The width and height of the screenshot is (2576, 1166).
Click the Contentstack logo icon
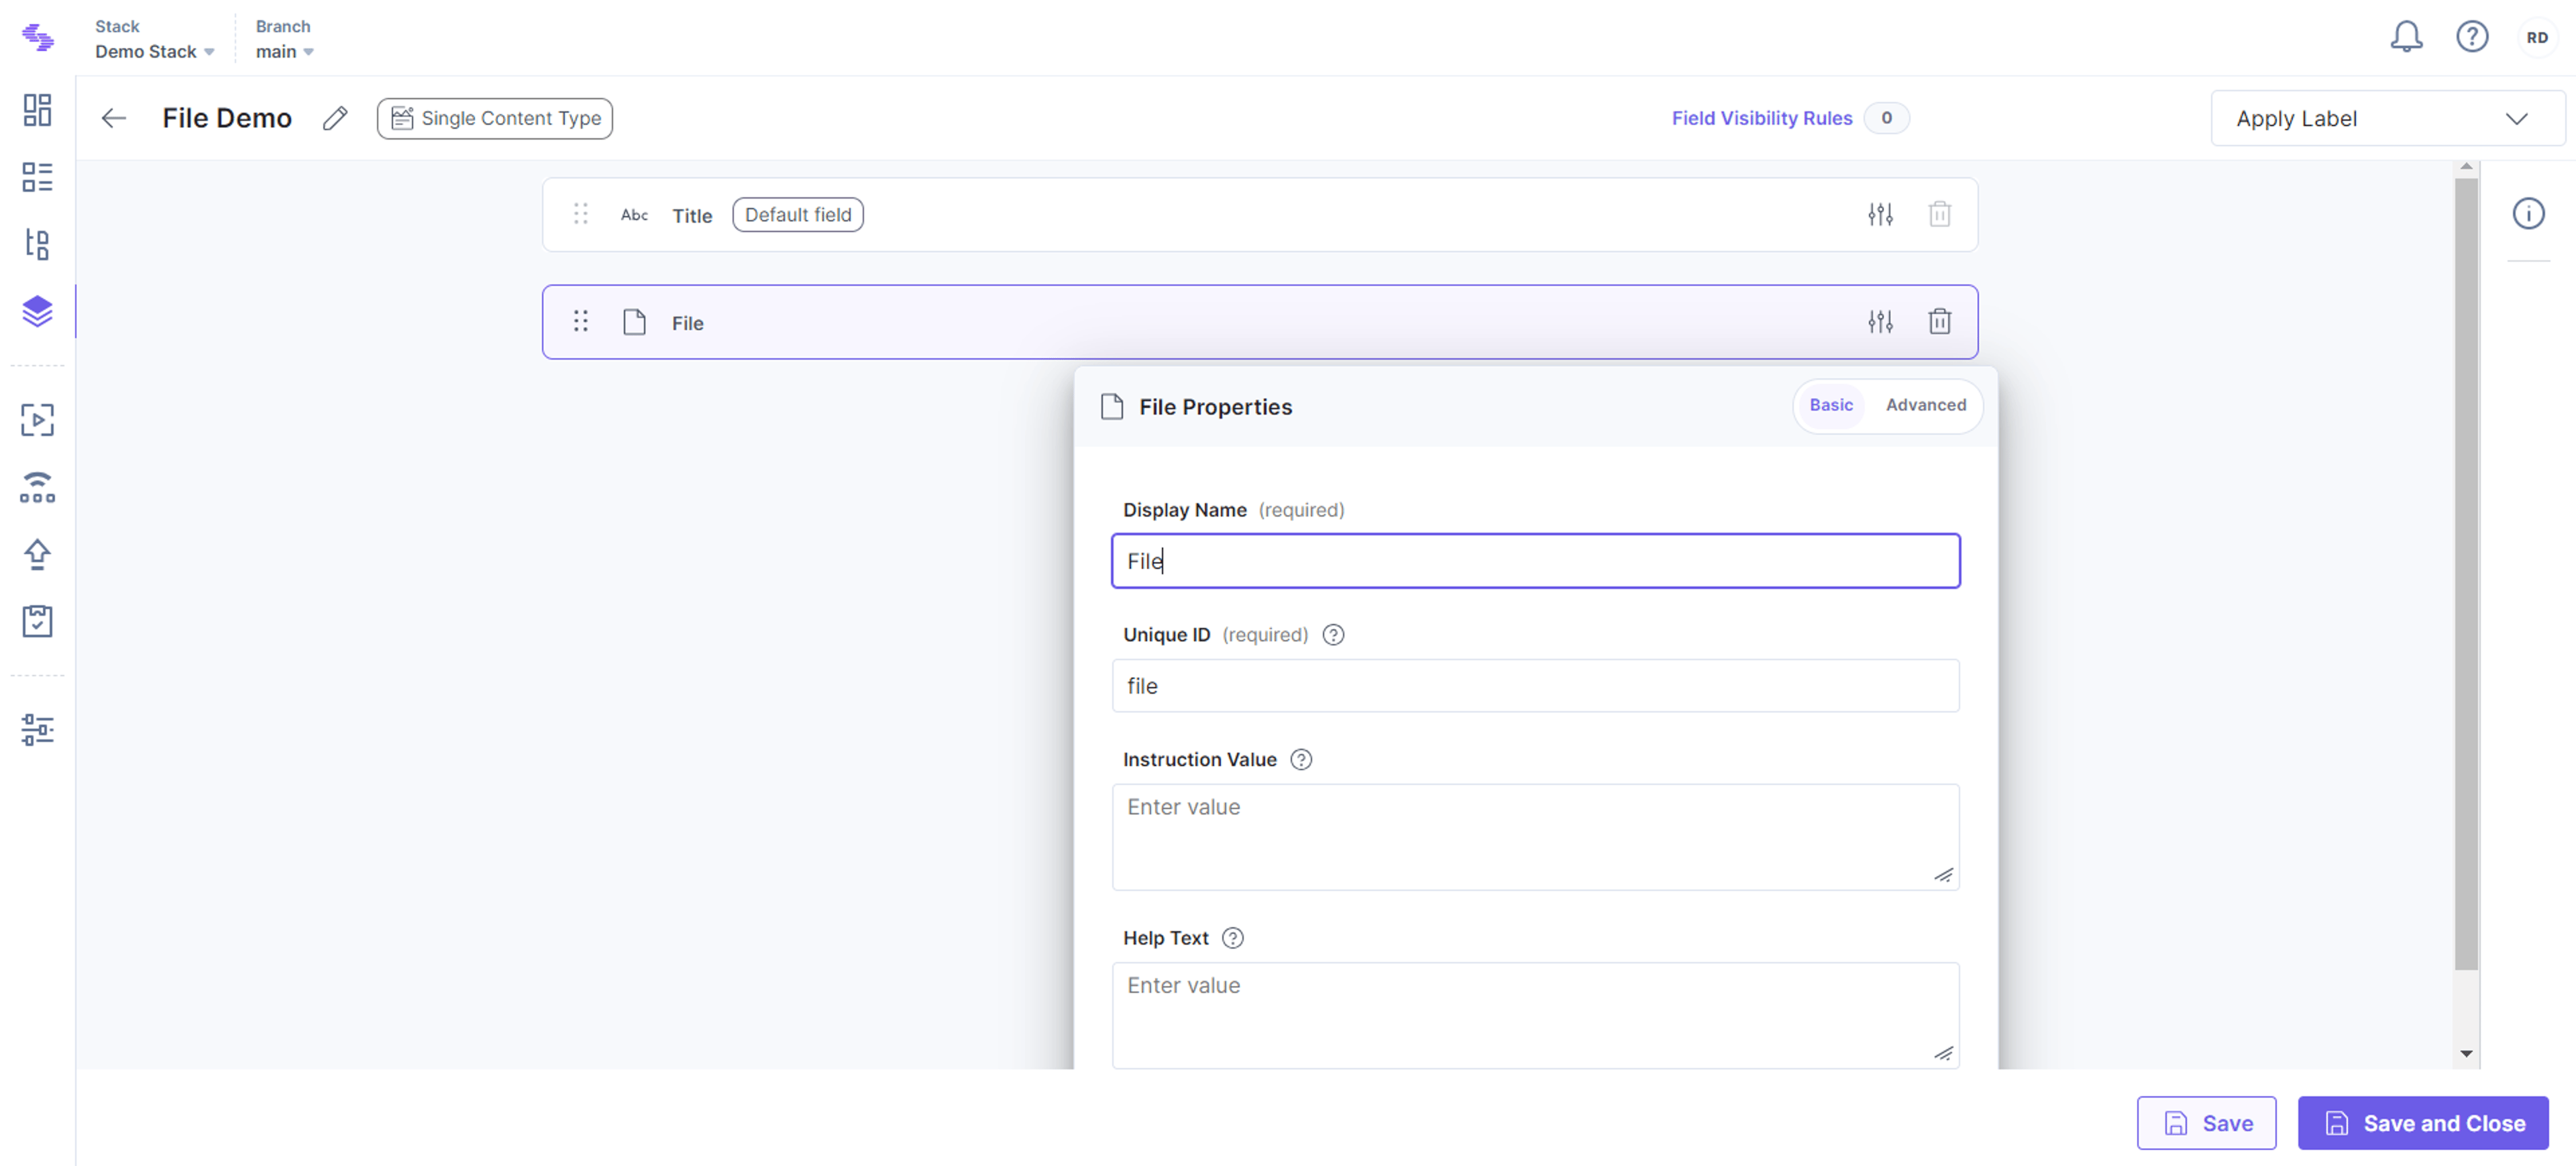coord(38,38)
